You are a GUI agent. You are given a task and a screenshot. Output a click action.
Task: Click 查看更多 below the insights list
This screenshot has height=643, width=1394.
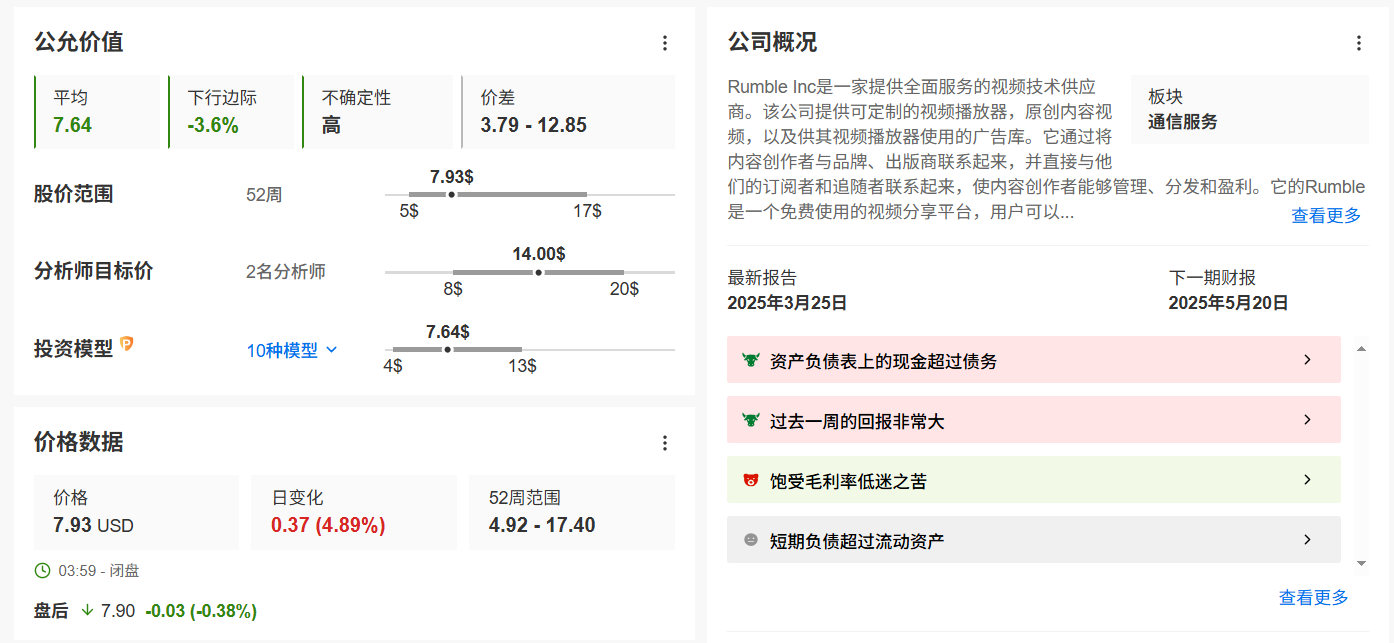(1314, 597)
